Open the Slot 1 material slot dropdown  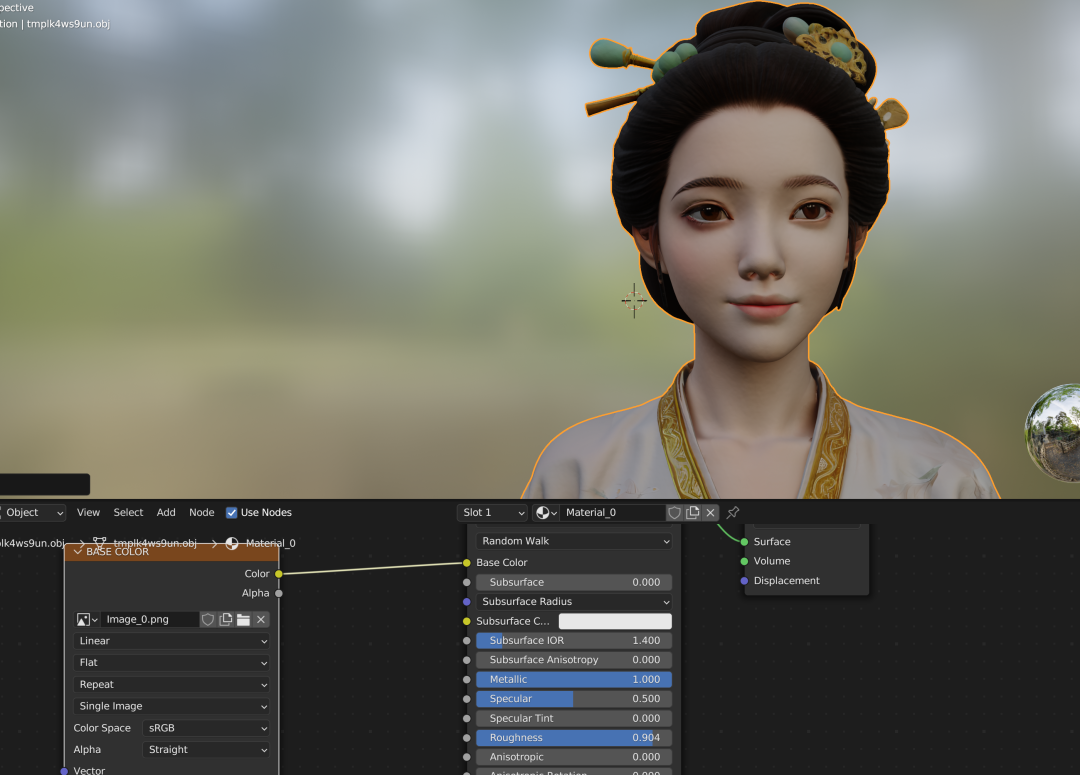491,512
